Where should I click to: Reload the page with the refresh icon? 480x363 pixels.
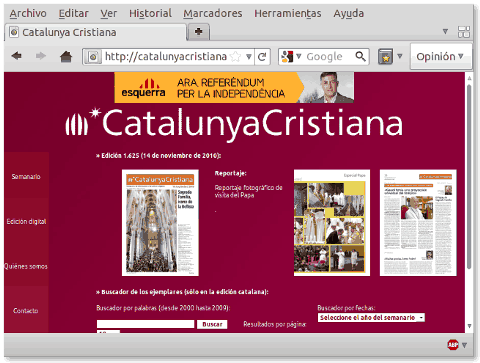[x=262, y=57]
